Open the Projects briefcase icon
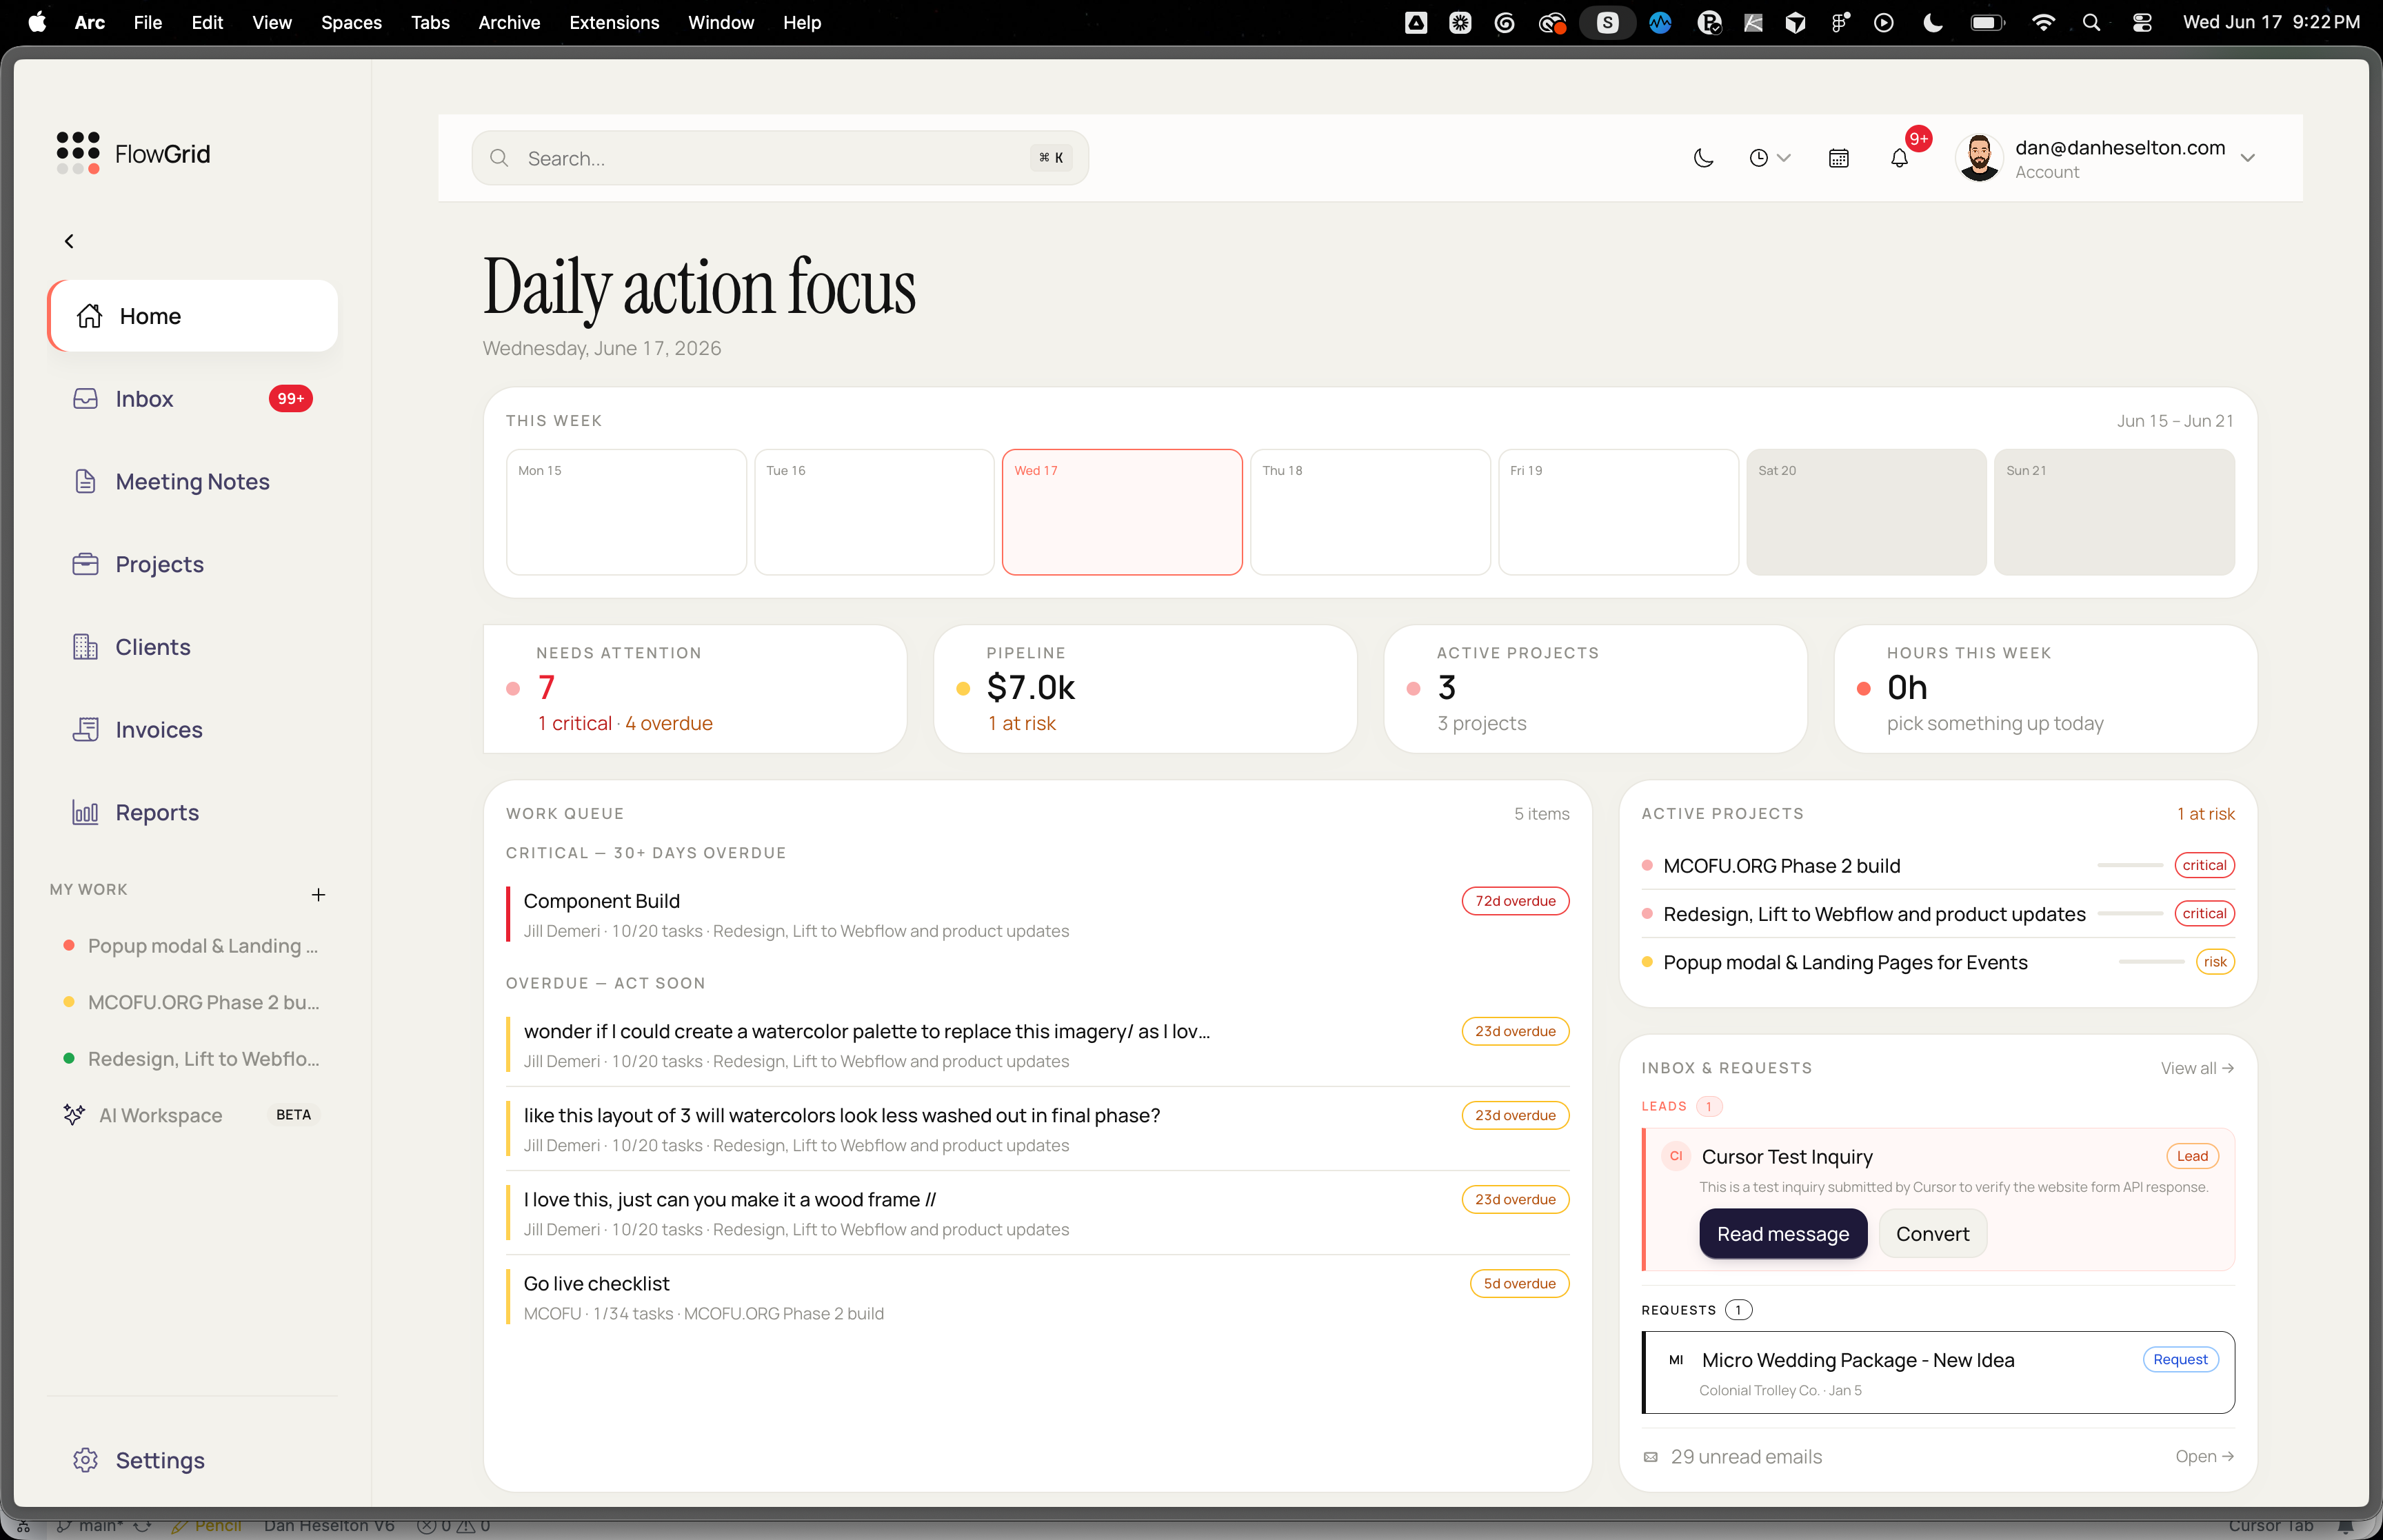Image resolution: width=2383 pixels, height=1540 pixels. tap(86, 564)
